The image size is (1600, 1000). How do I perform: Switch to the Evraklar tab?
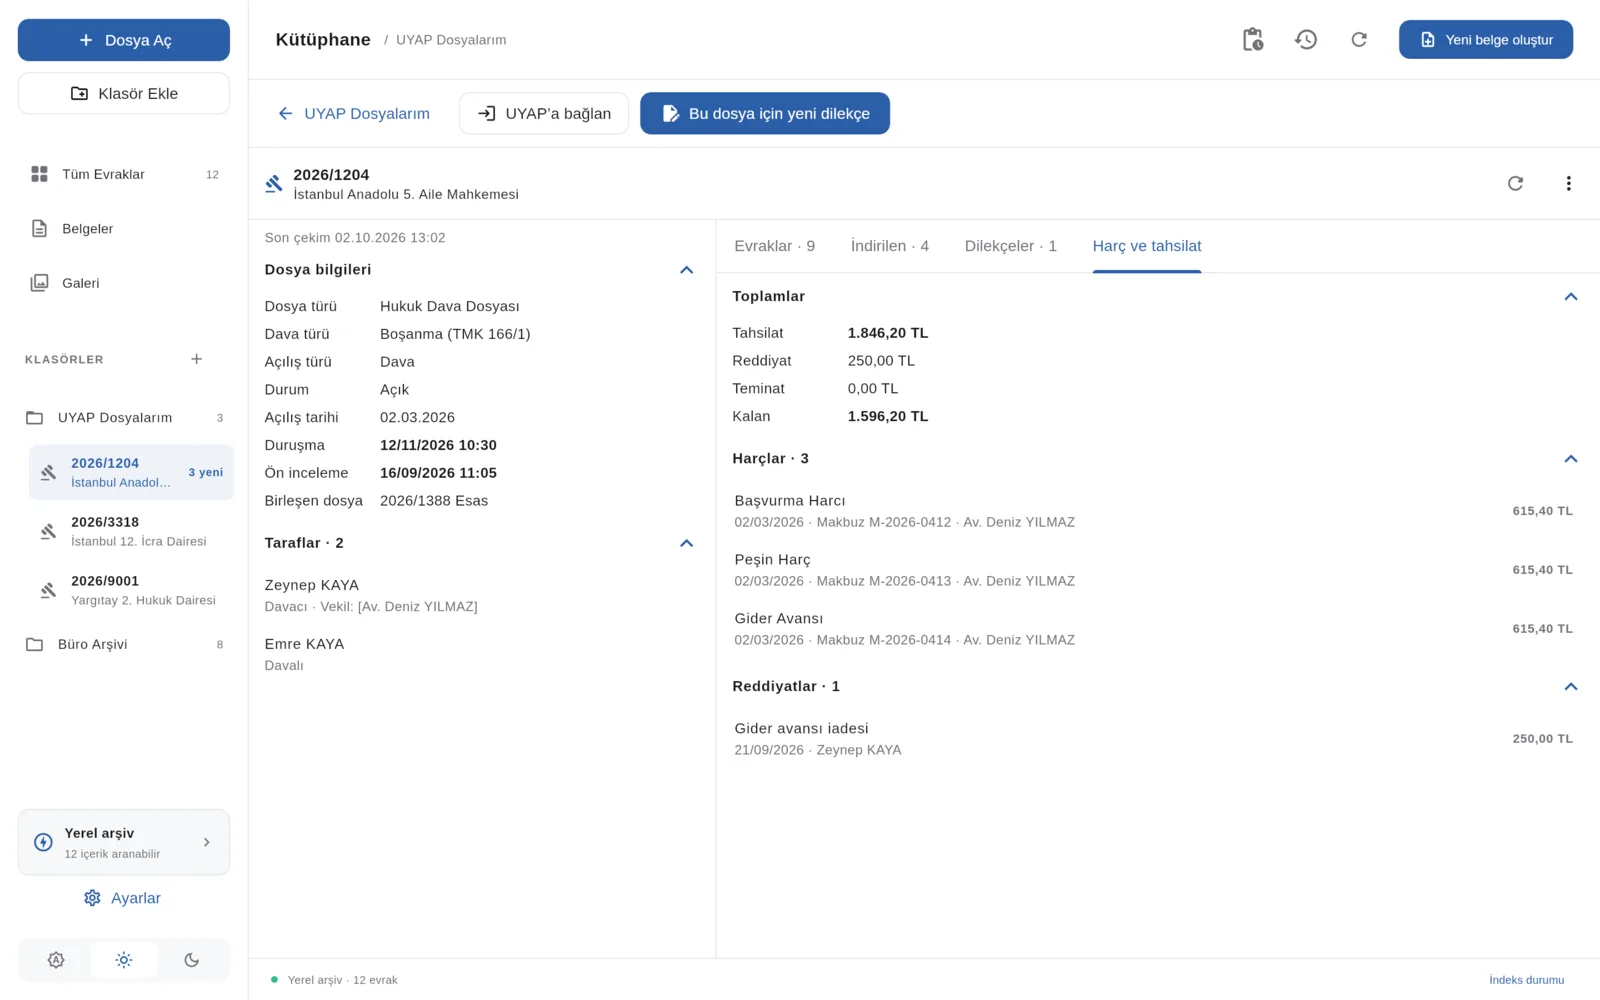(774, 246)
